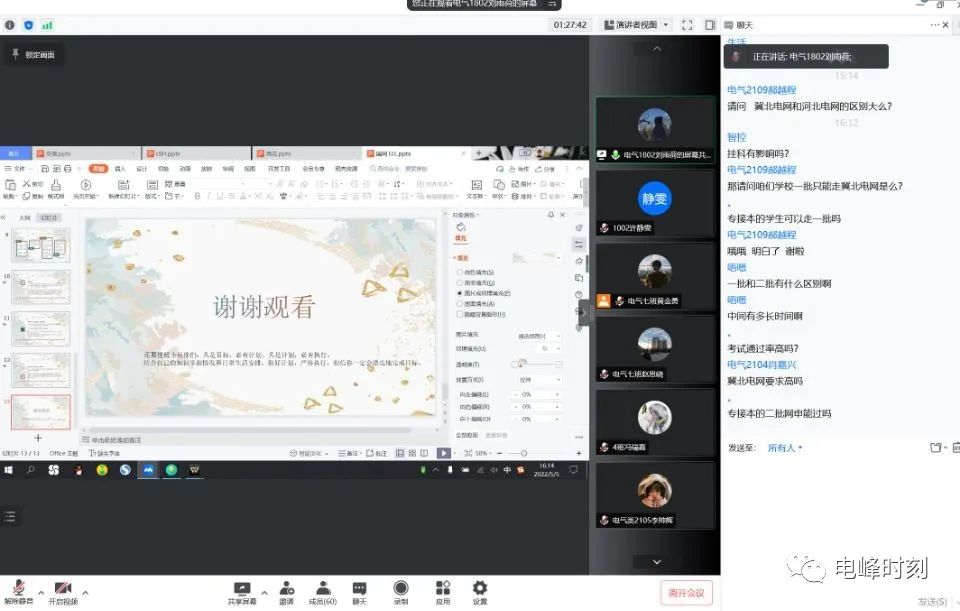This screenshot has height=611, width=960.
Task: Click the WPS save icon
Action: pos(45,168)
